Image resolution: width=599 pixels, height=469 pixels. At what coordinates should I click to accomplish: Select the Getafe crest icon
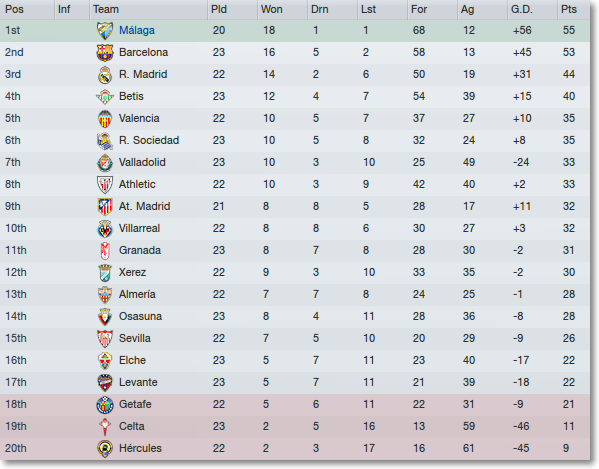point(105,405)
